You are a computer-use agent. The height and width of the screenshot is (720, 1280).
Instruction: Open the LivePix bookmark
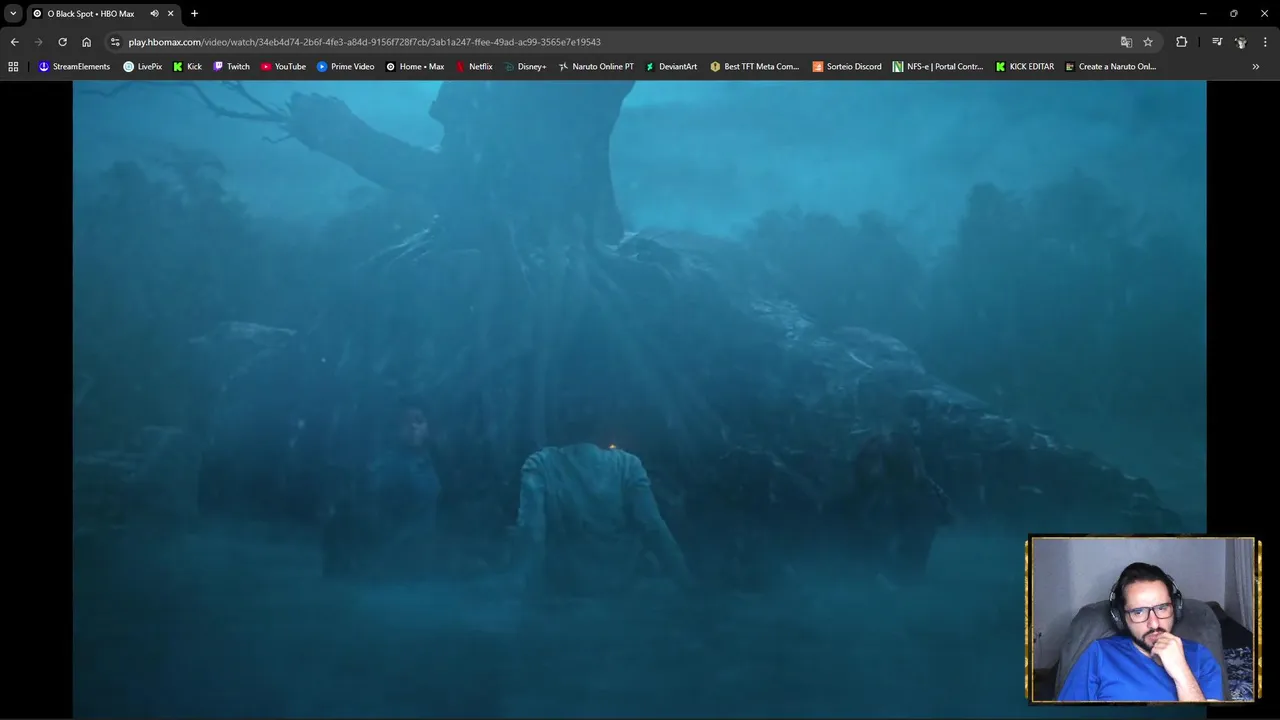click(x=142, y=67)
